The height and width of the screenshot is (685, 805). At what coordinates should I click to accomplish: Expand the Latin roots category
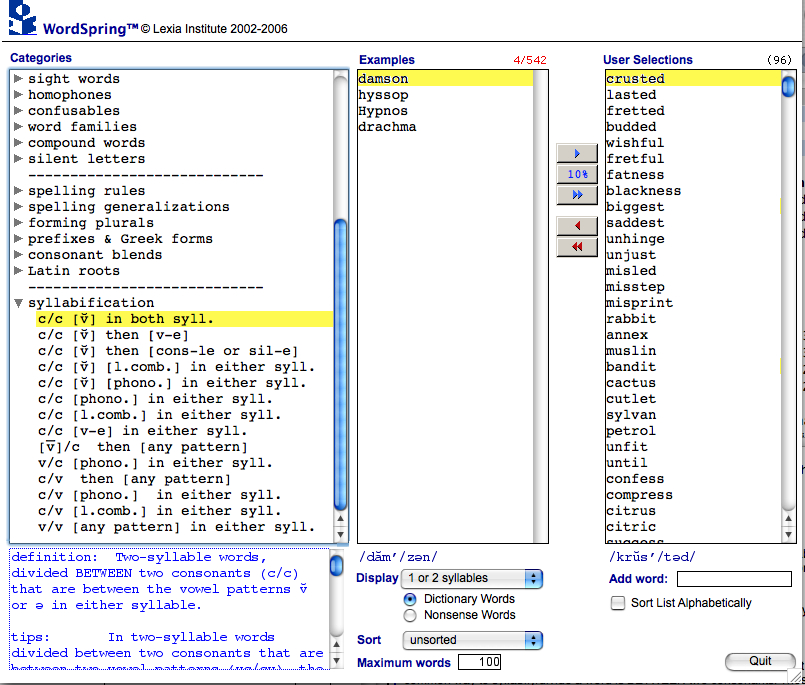(18, 271)
